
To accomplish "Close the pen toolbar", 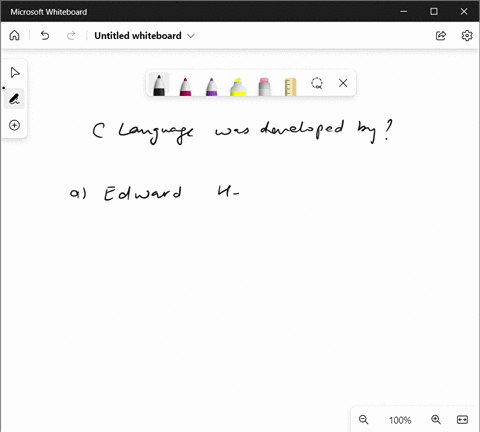I will (343, 83).
